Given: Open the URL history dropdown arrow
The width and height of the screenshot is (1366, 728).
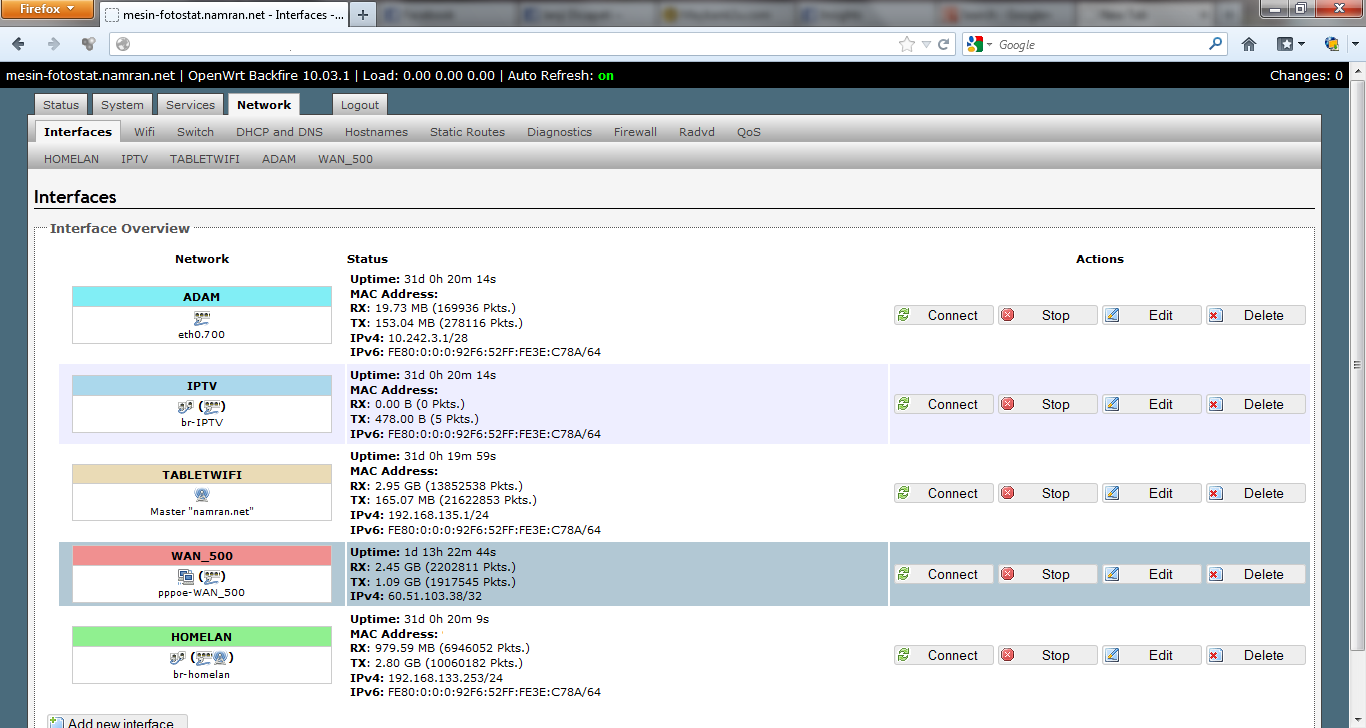Looking at the screenshot, I should coord(926,44).
